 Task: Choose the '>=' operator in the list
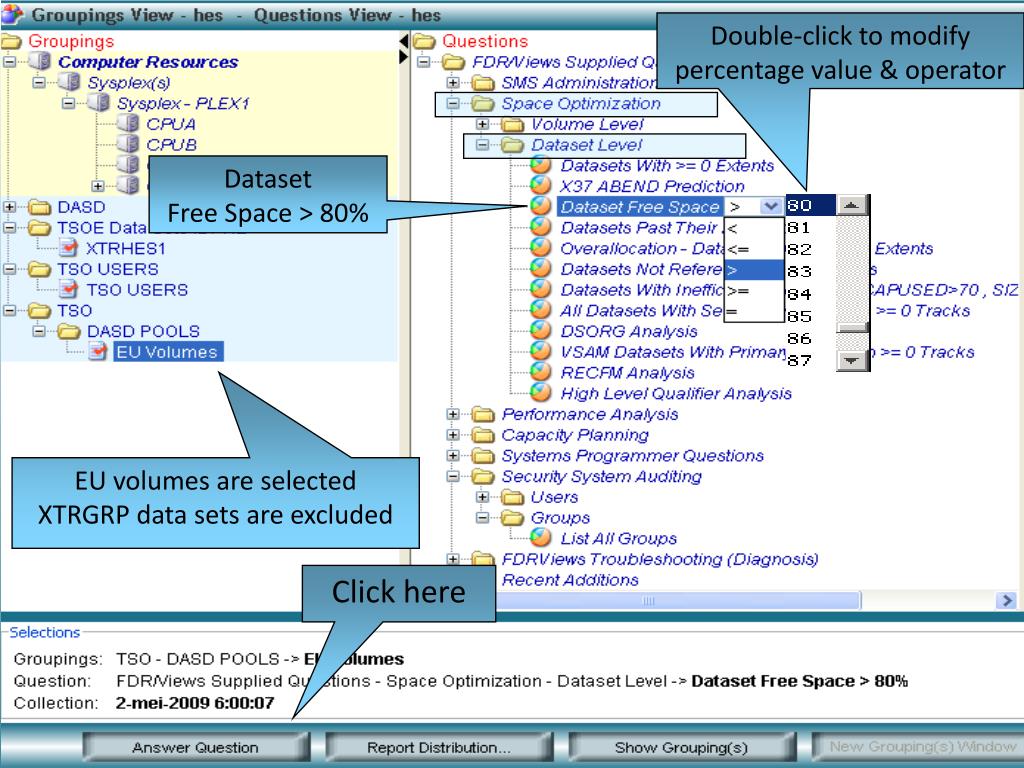pyautogui.click(x=754, y=291)
